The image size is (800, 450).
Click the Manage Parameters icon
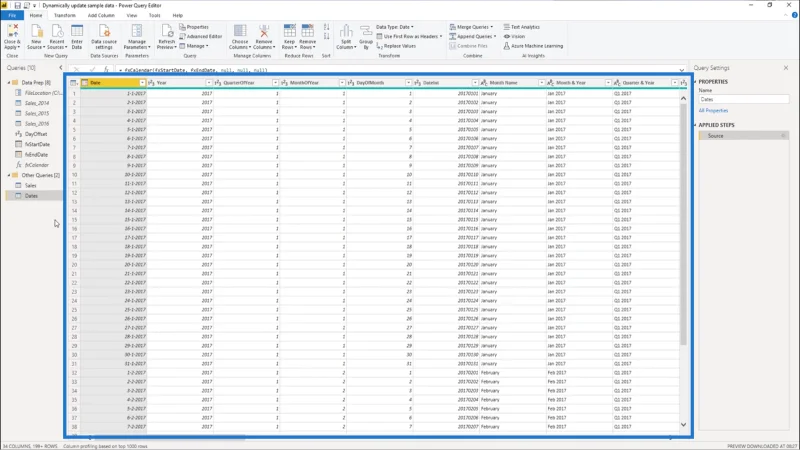(136, 32)
